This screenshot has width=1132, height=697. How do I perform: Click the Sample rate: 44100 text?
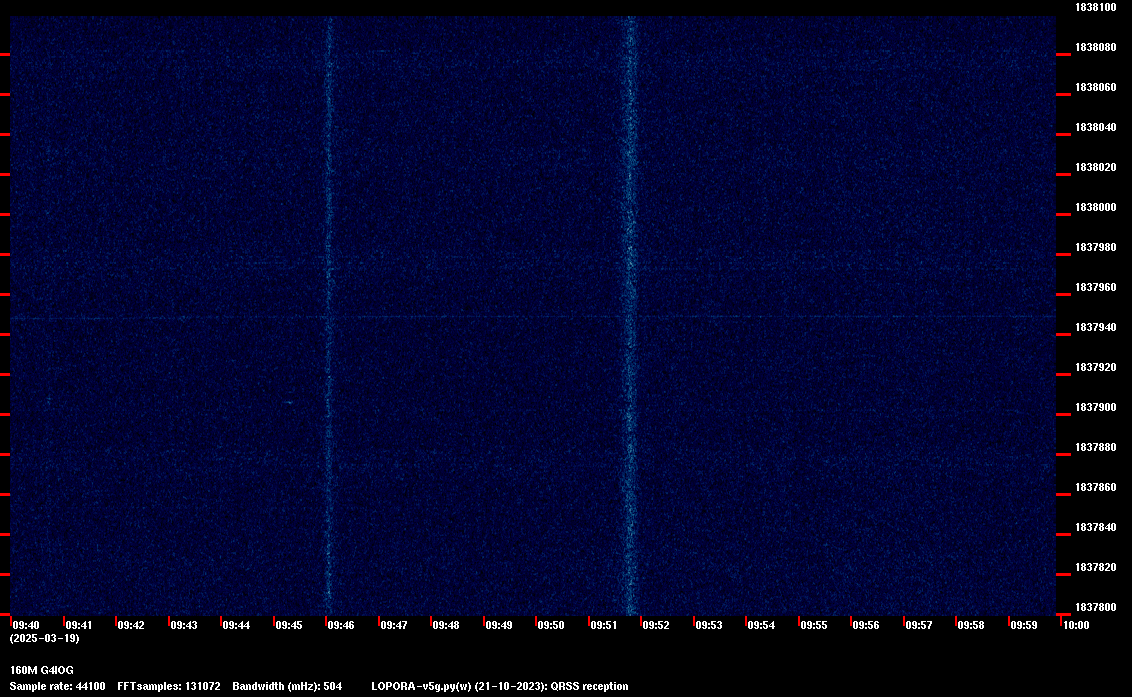pyautogui.click(x=57, y=686)
